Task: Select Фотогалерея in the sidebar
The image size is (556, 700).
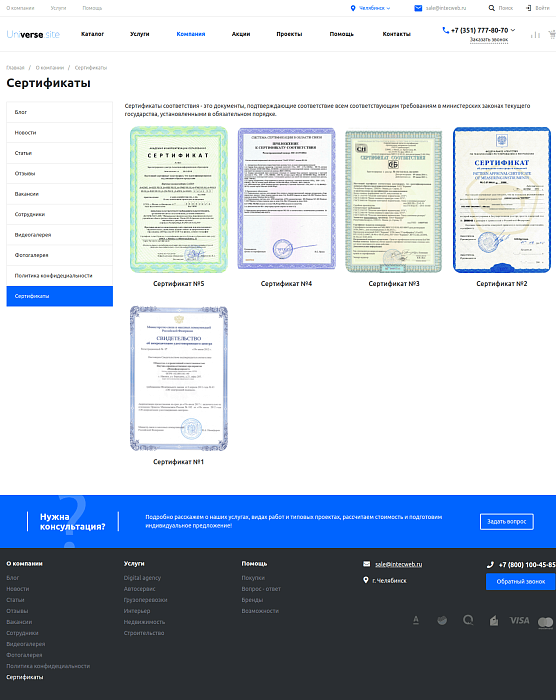Action: coord(59,255)
